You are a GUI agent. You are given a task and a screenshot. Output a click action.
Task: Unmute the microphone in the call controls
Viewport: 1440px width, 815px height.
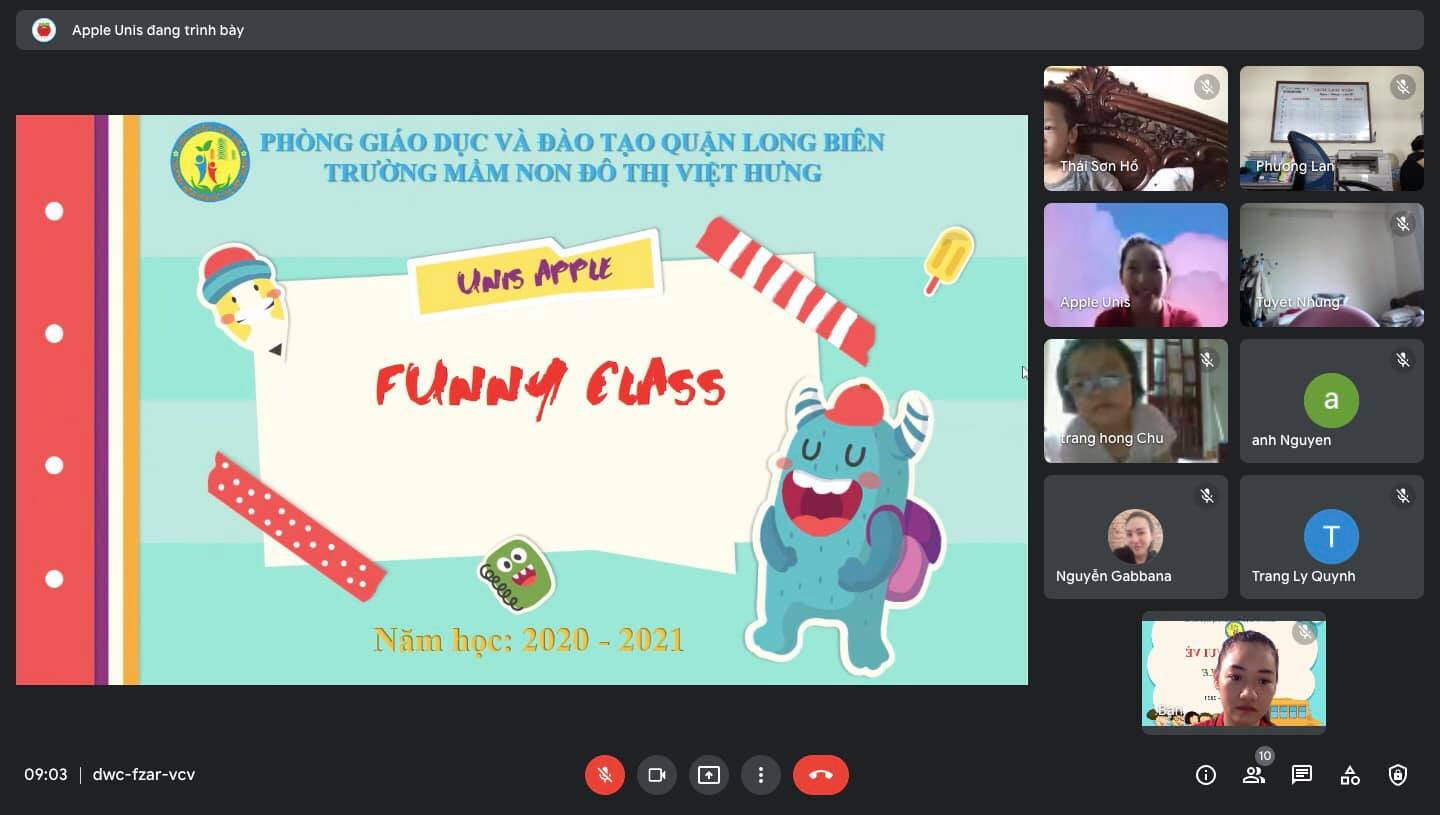tap(605, 775)
